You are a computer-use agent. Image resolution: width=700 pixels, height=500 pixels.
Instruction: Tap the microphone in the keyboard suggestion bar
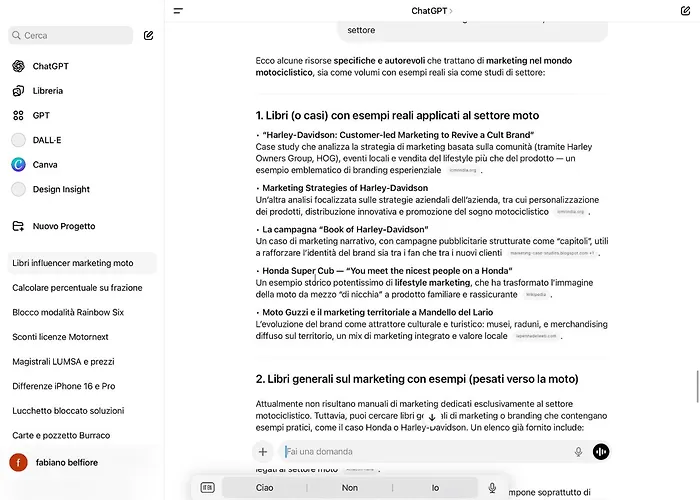pos(492,488)
